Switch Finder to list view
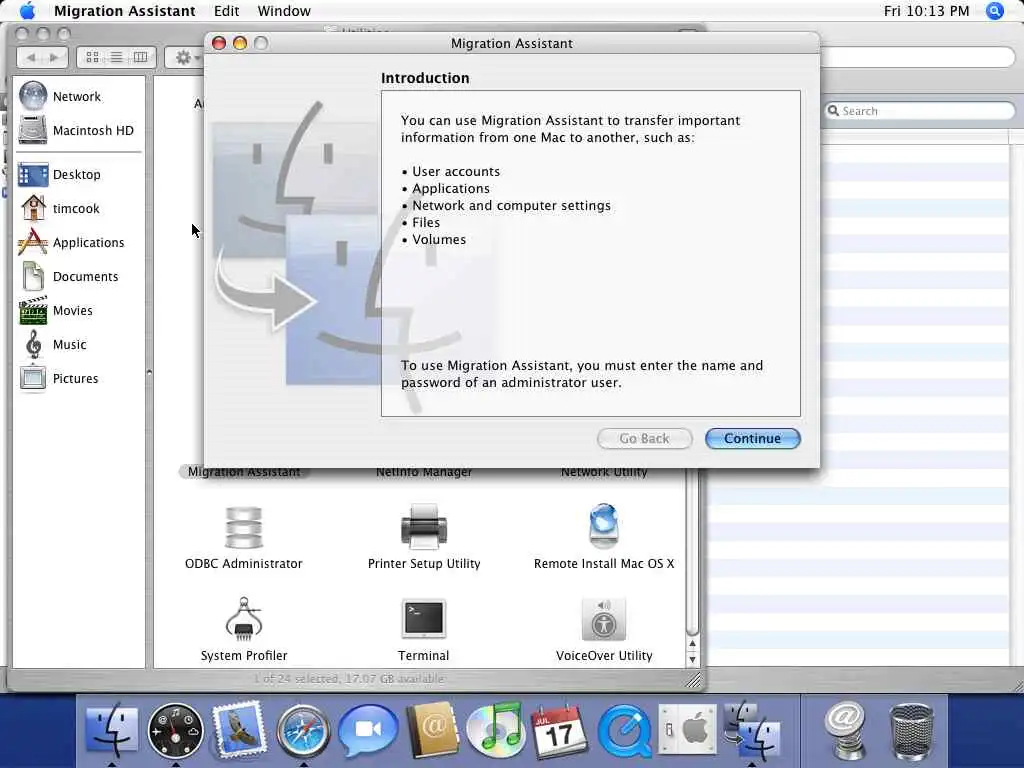Image resolution: width=1024 pixels, height=768 pixels. 116,57
